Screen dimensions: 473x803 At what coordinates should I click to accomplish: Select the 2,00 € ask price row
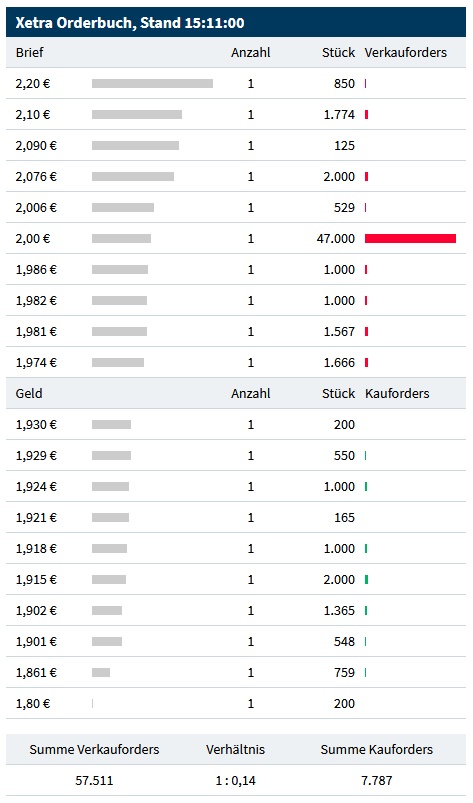click(236, 238)
